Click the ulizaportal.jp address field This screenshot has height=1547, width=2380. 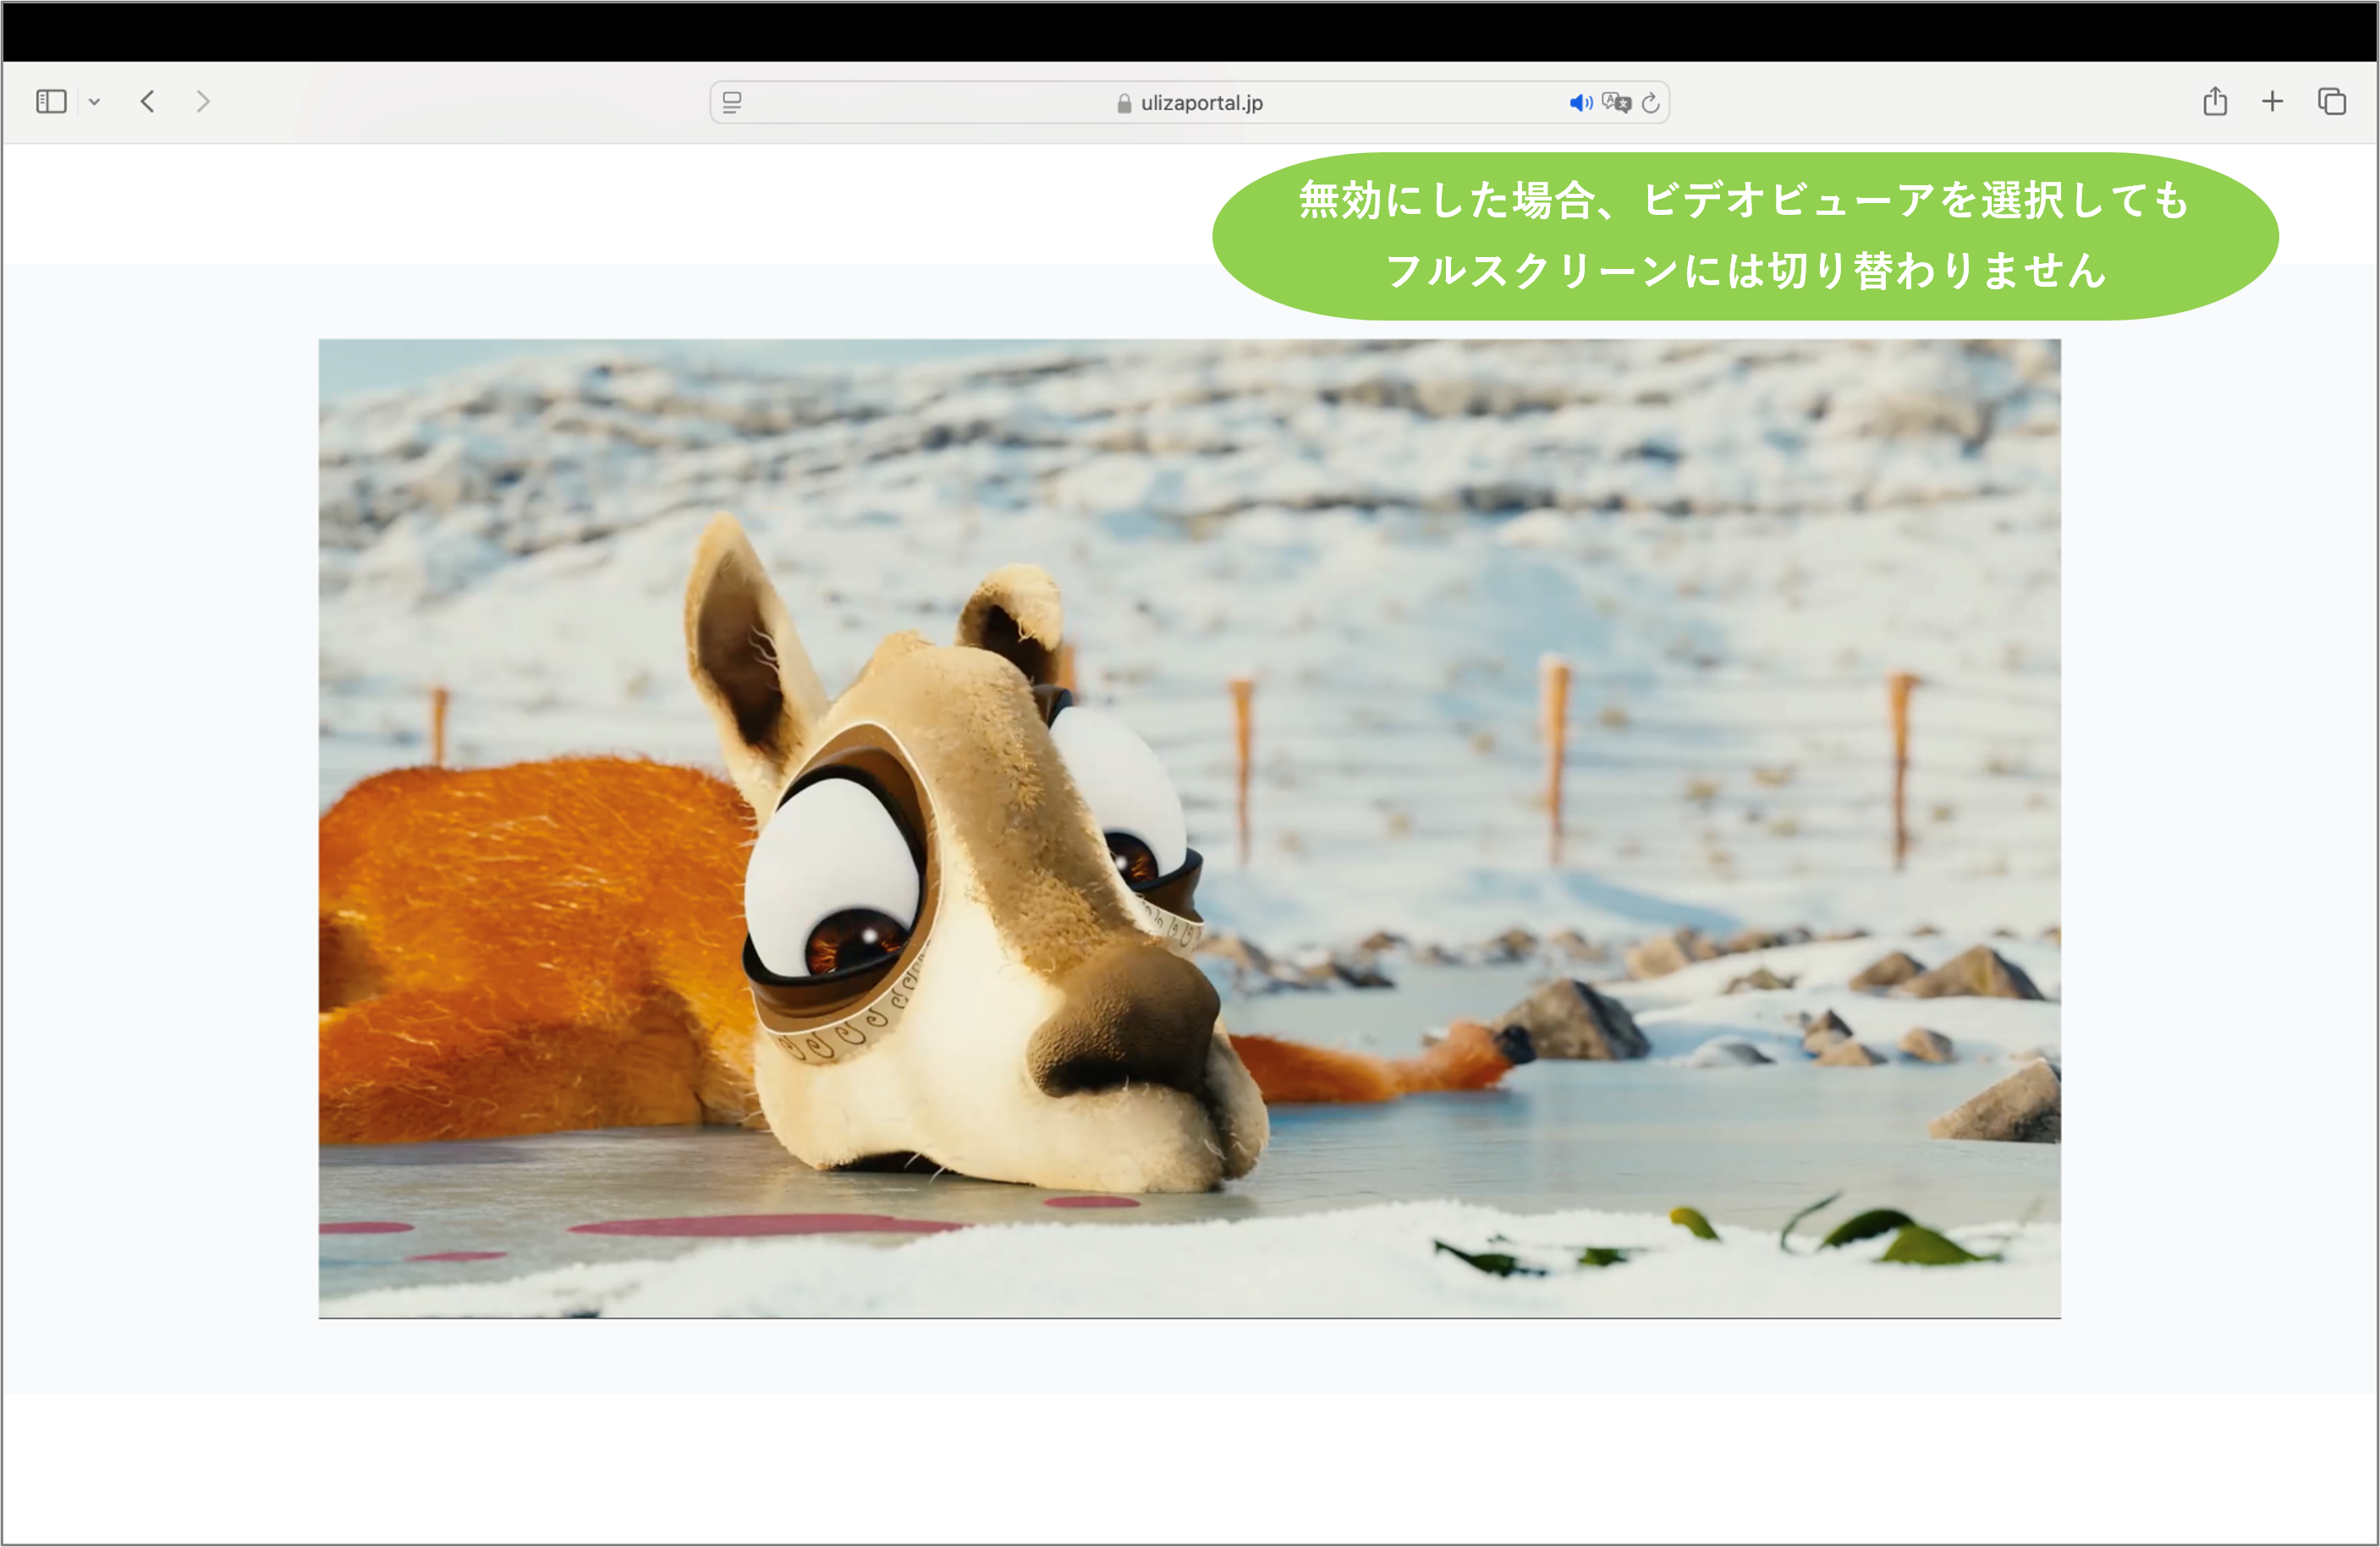1189,102
